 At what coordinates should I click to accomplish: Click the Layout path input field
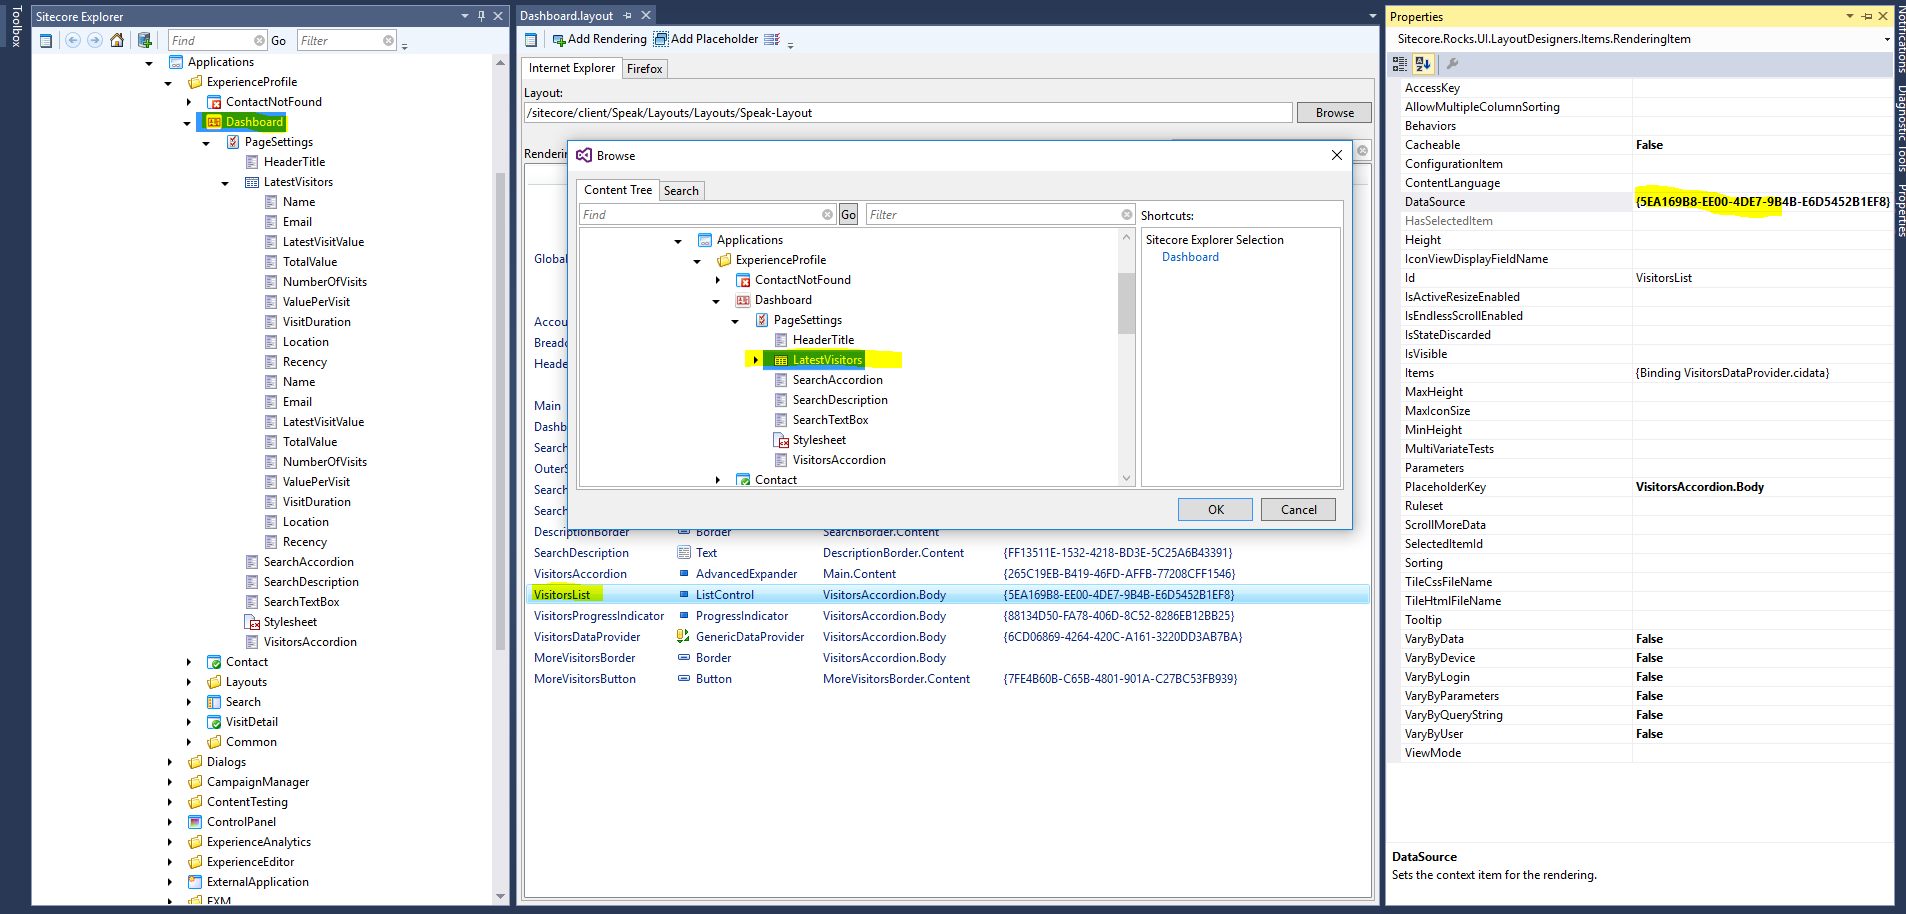(x=908, y=113)
